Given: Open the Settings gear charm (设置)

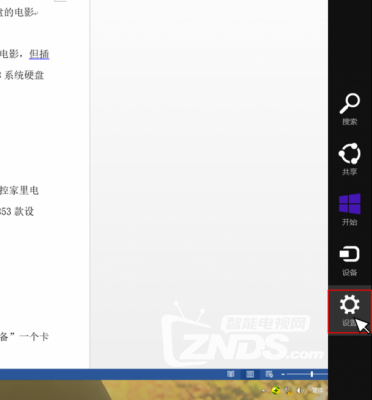Looking at the screenshot, I should [350, 311].
